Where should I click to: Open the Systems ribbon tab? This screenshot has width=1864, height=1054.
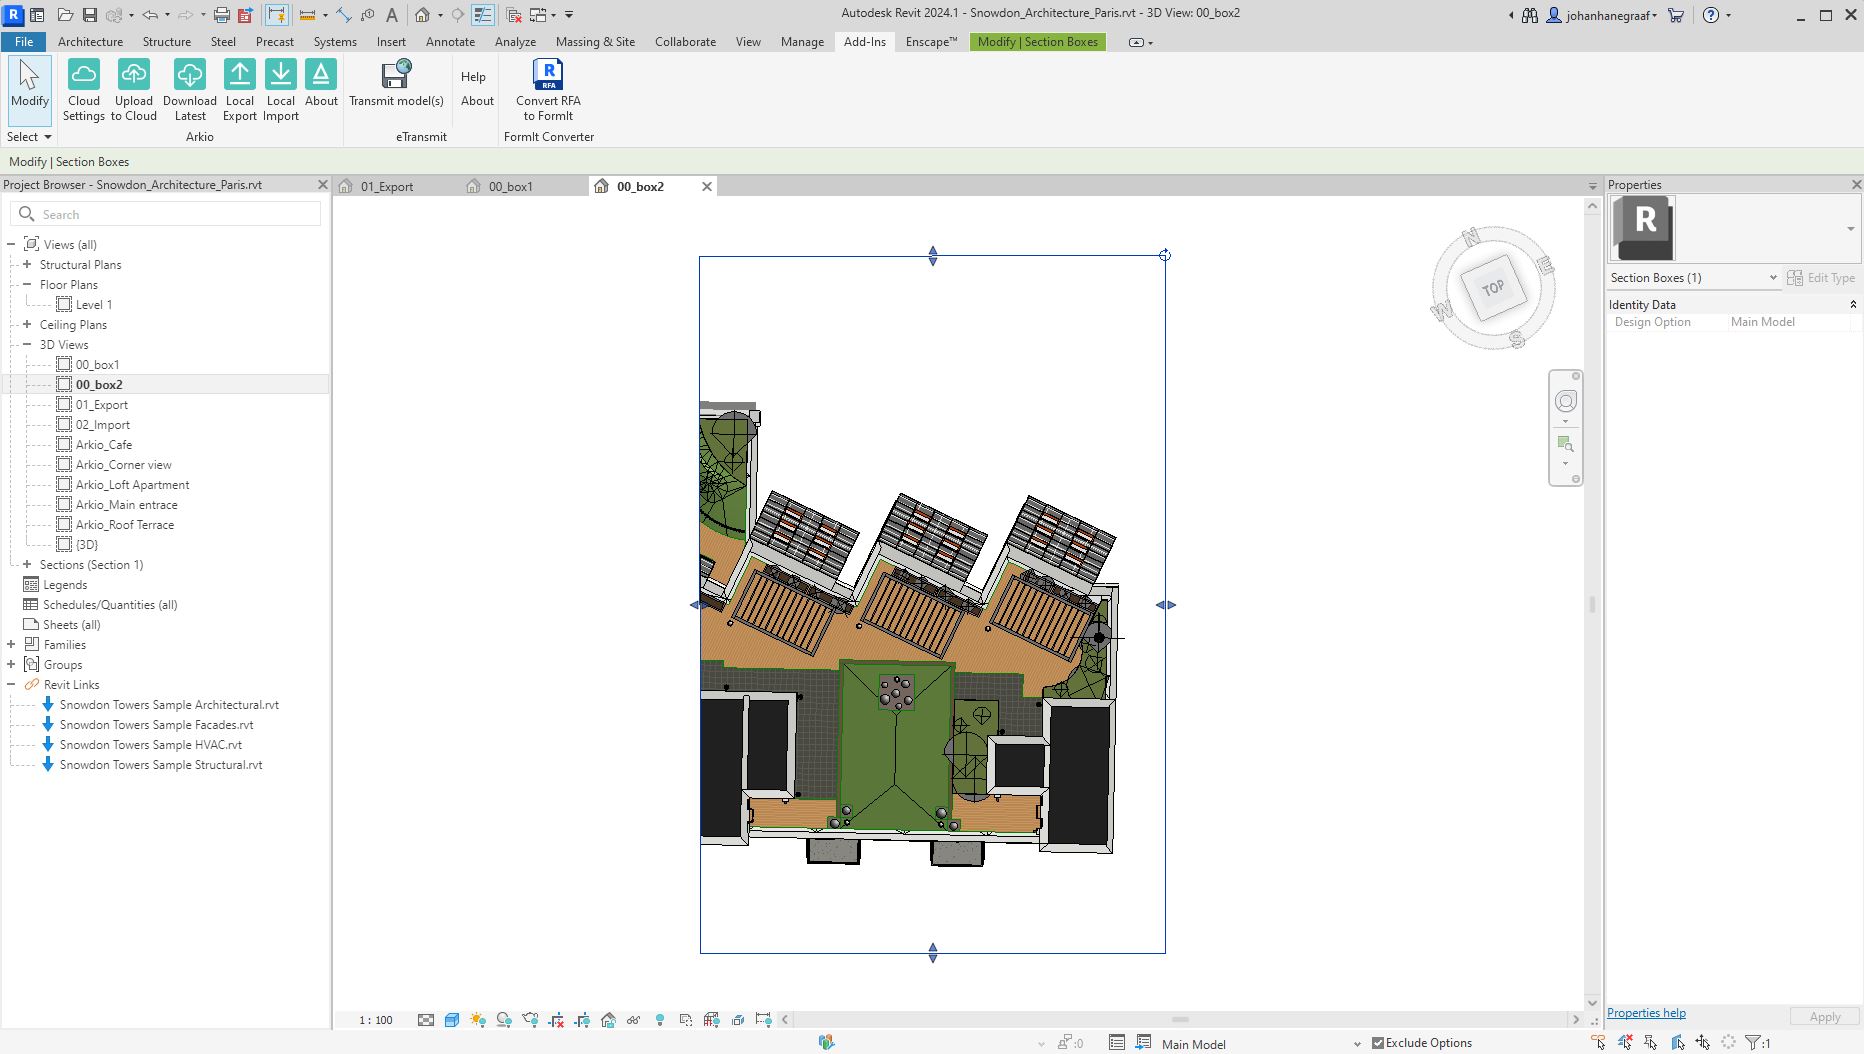(335, 42)
